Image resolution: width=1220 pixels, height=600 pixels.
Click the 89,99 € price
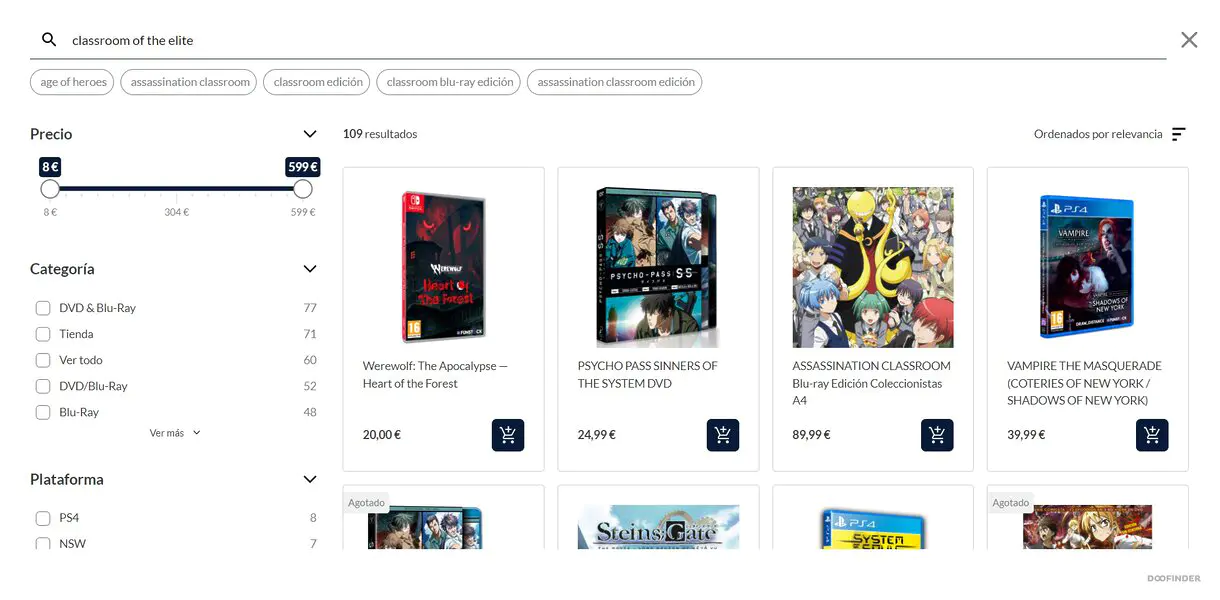click(x=812, y=435)
